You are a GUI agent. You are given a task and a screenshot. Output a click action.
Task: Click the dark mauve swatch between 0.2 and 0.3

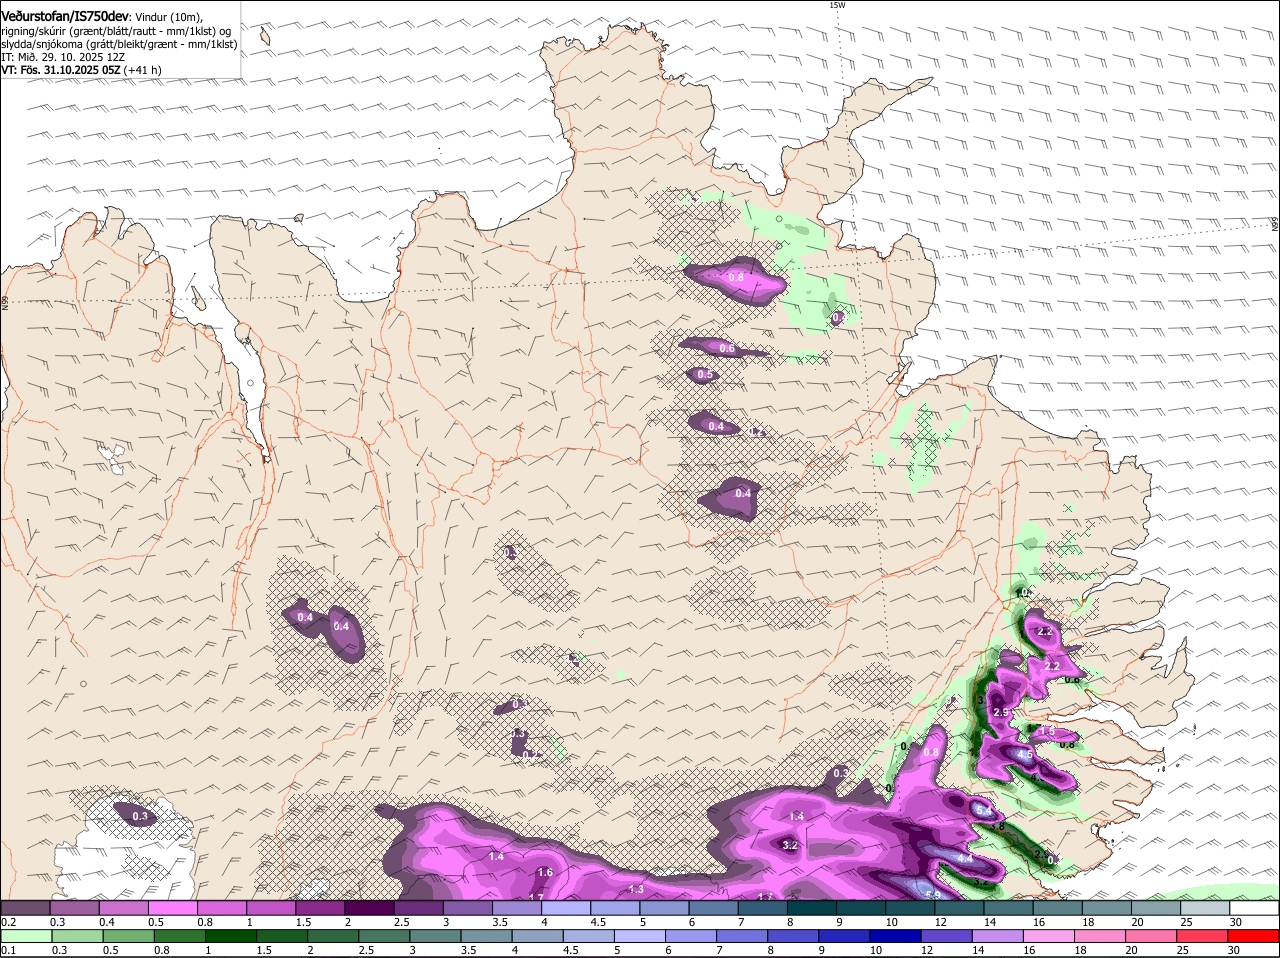click(x=25, y=907)
